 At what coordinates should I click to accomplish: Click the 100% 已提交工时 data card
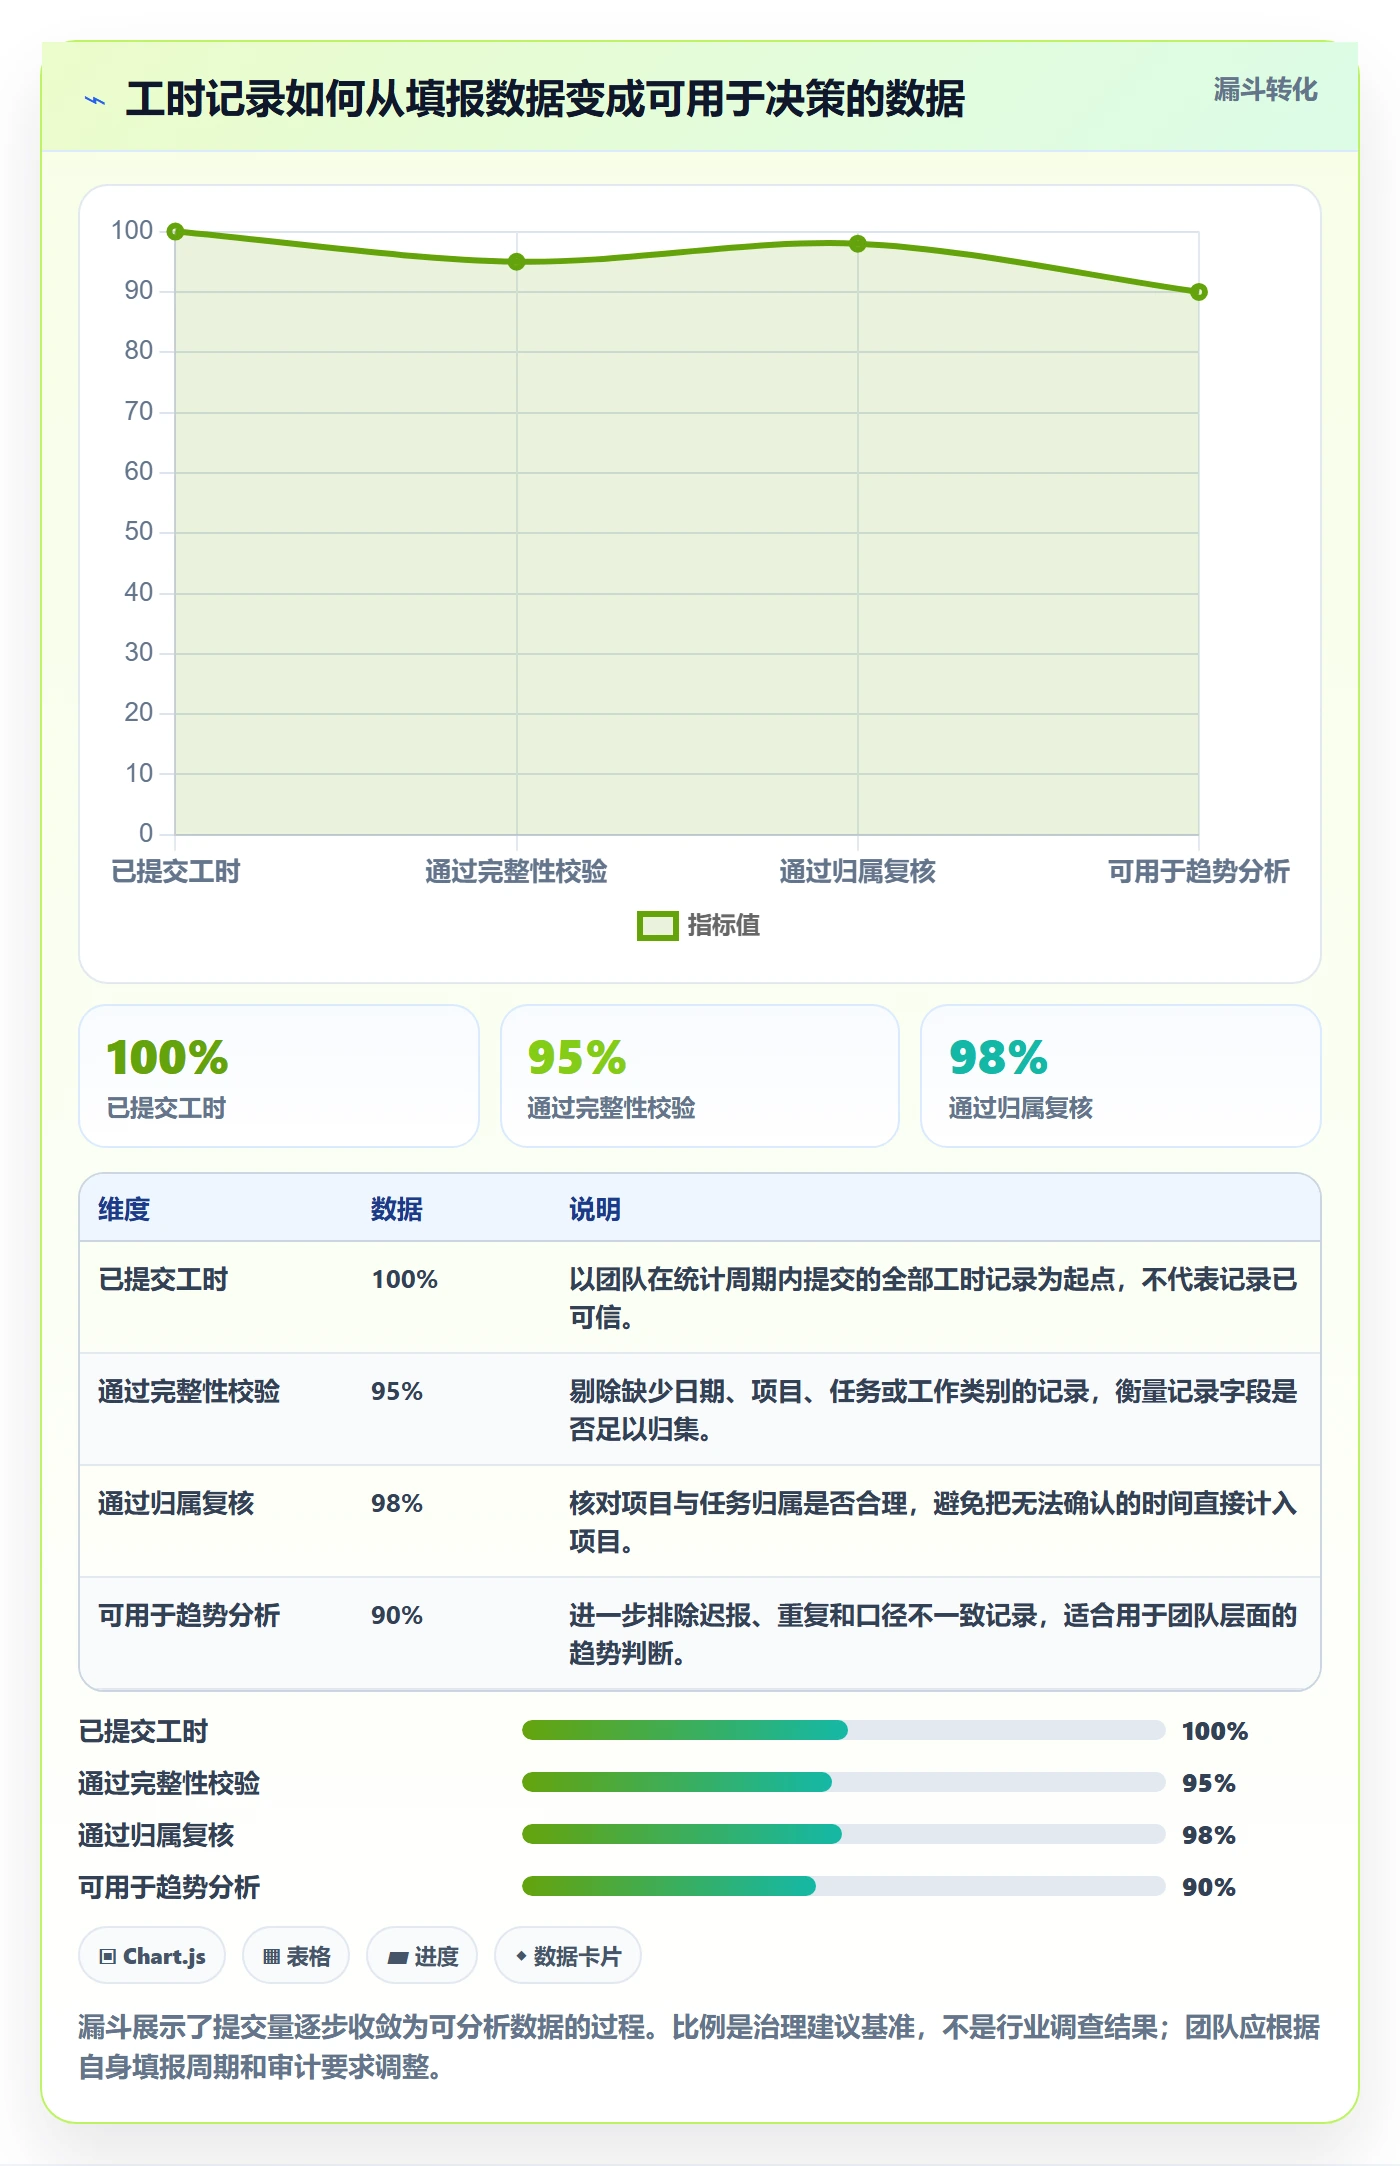279,1076
